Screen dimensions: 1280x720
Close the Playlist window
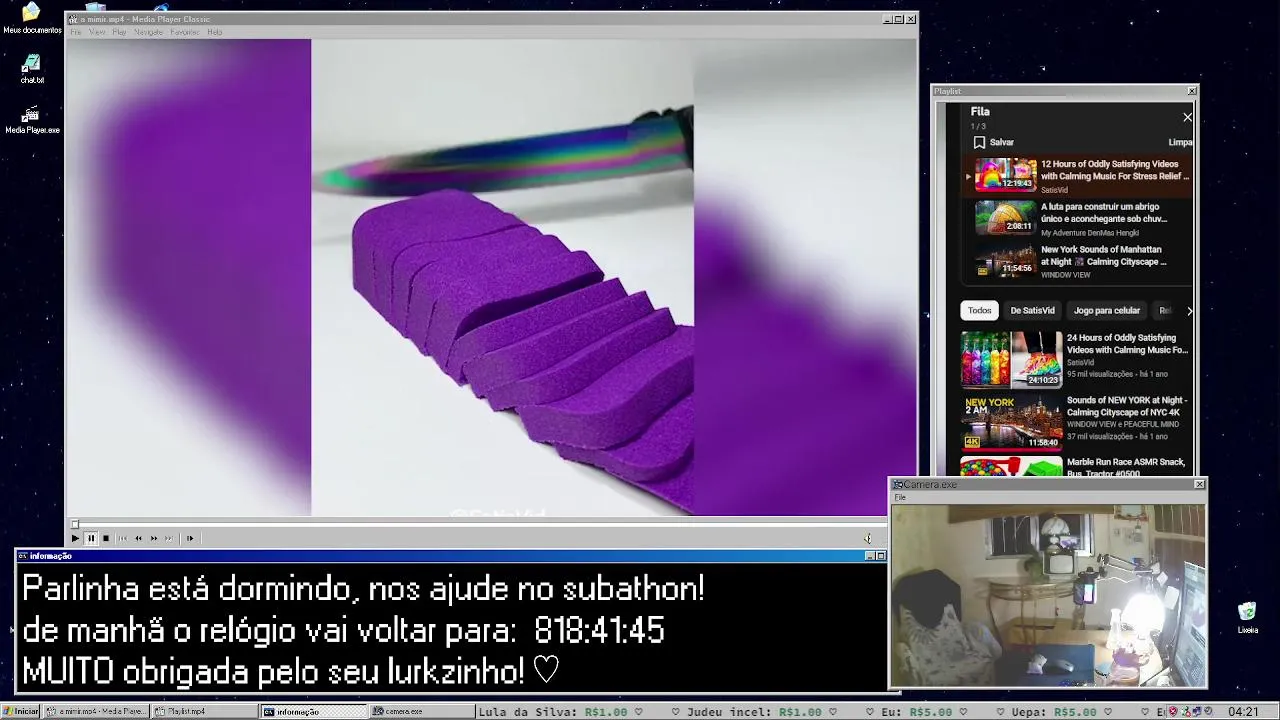(x=1191, y=91)
